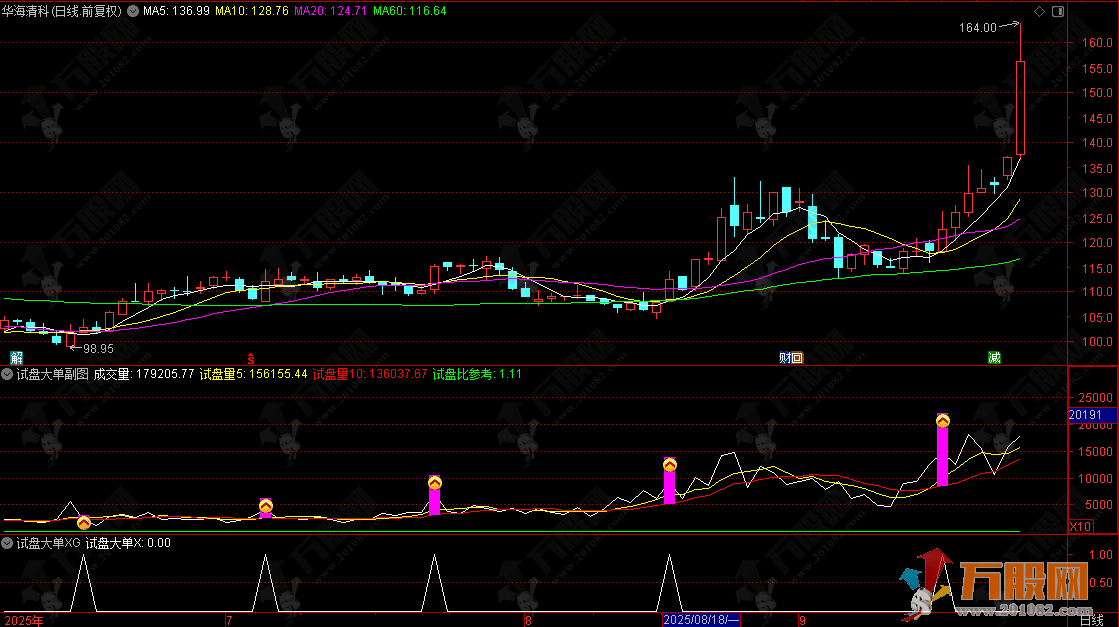The height and width of the screenshot is (627, 1119).
Task: Click the diamond icon at chart top-right
Action: click(x=1039, y=11)
